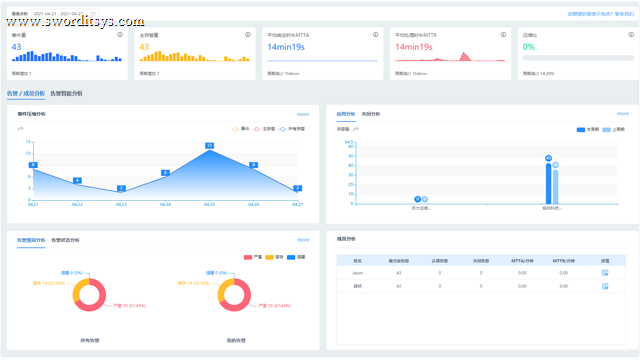
Task: Click the info icon on the 事件量 card
Action: pos(120,35)
